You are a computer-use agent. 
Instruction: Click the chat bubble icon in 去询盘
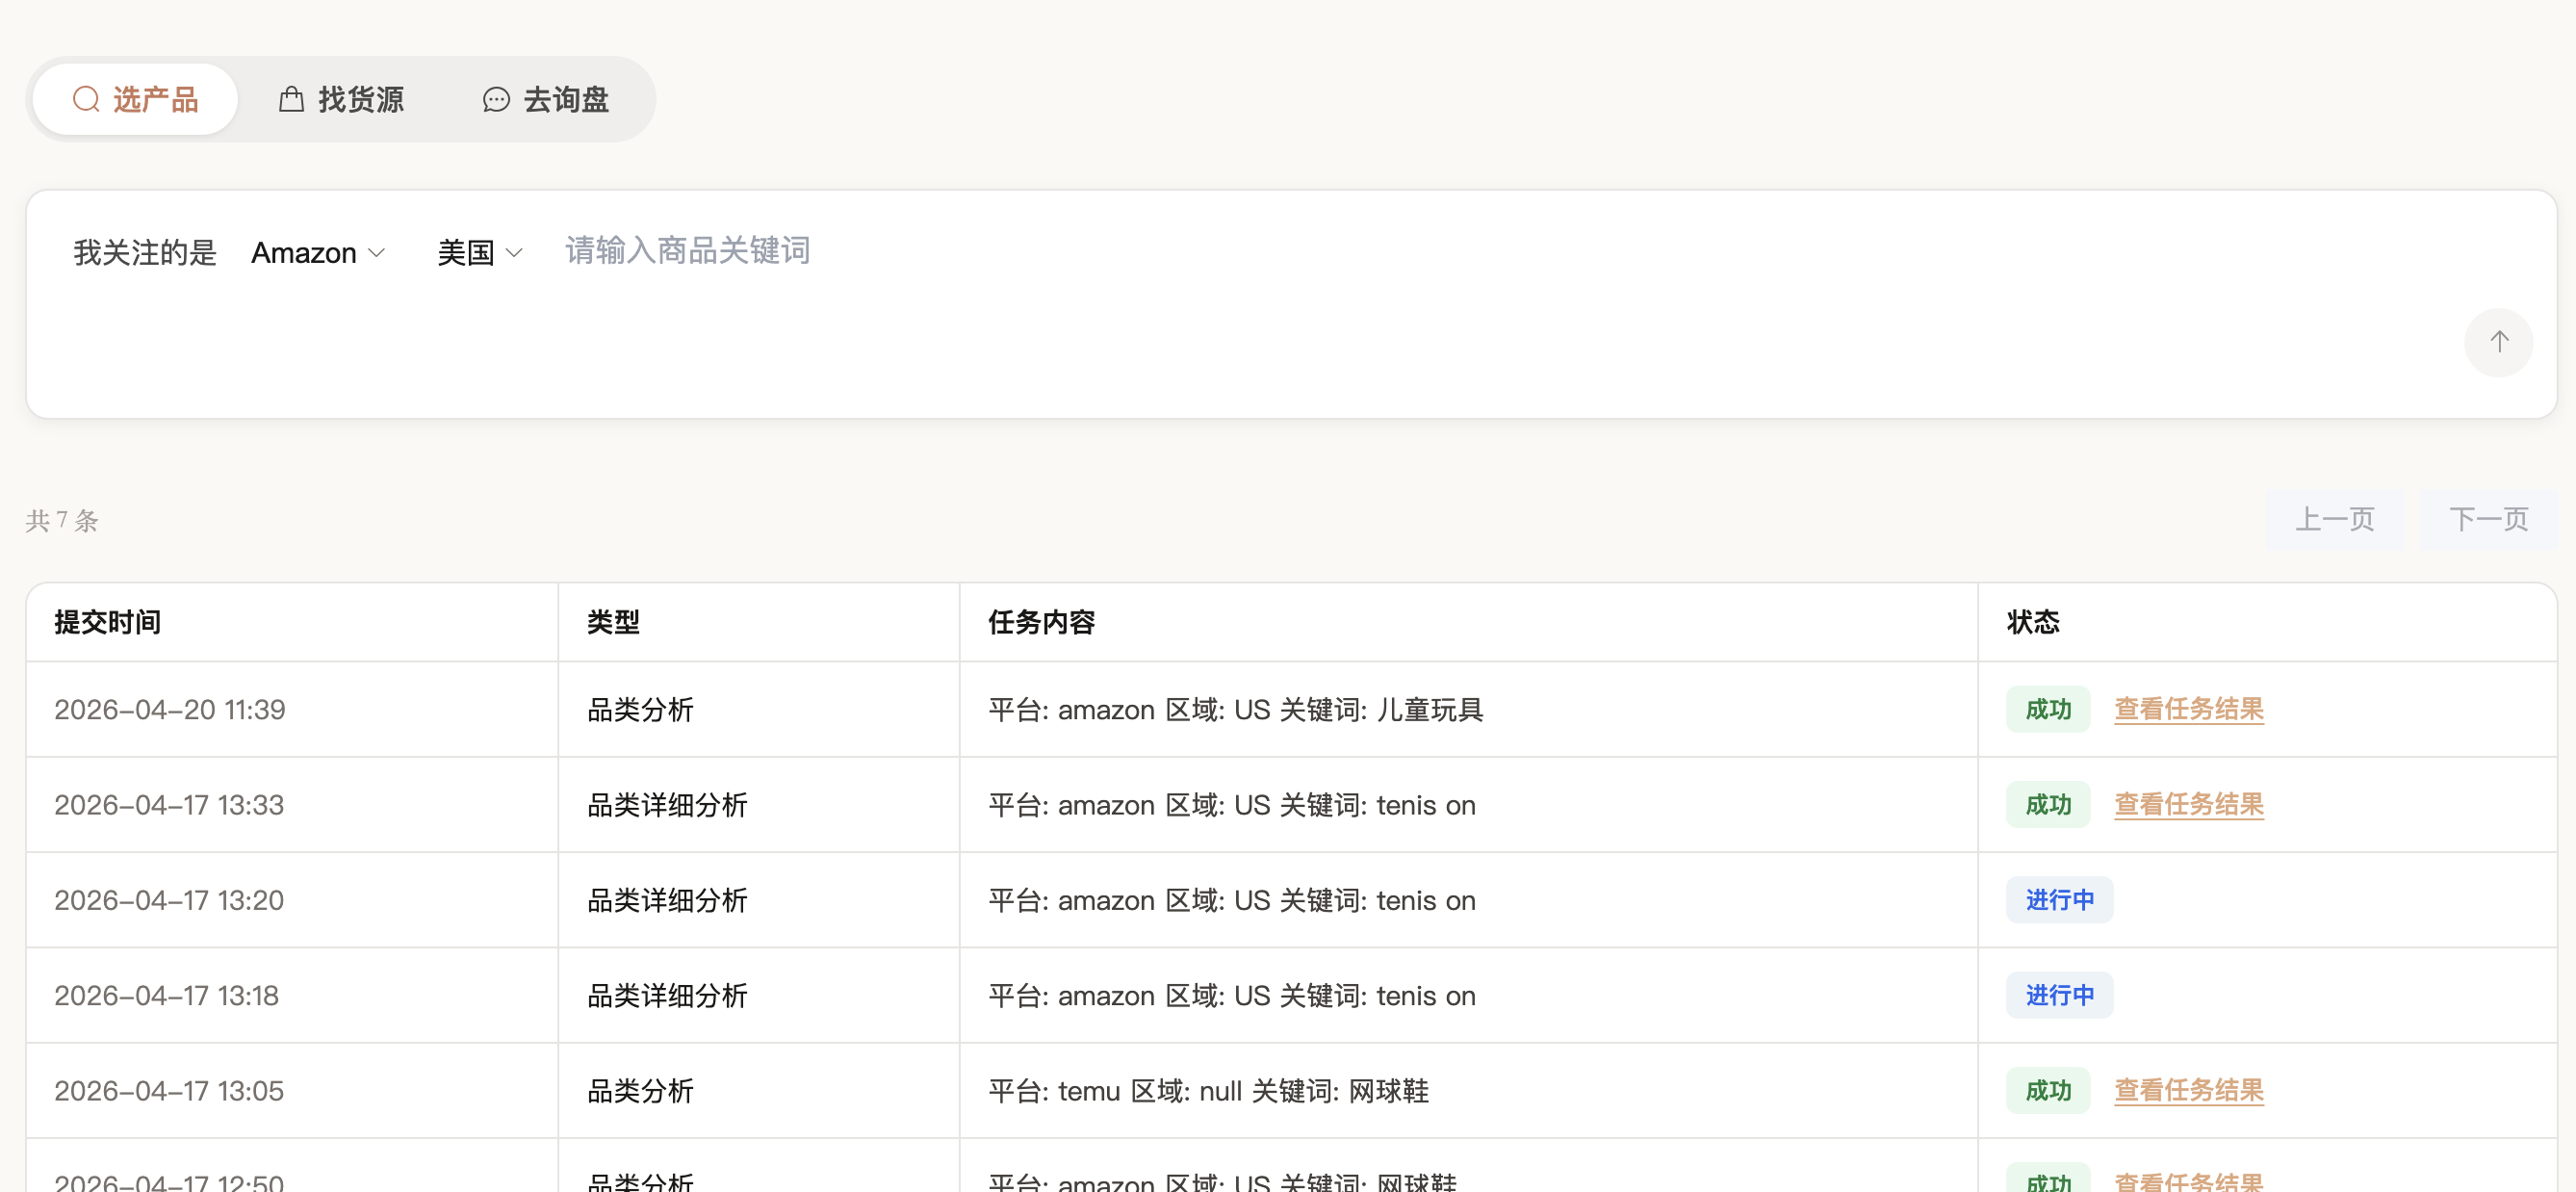(496, 99)
